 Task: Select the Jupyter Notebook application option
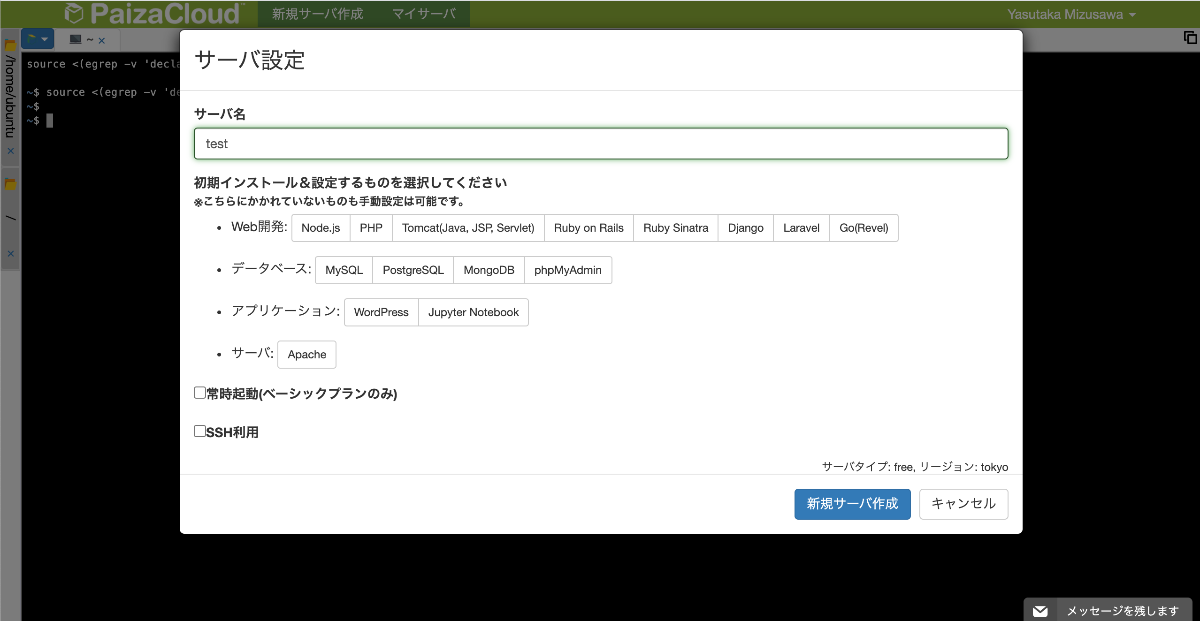pos(474,312)
